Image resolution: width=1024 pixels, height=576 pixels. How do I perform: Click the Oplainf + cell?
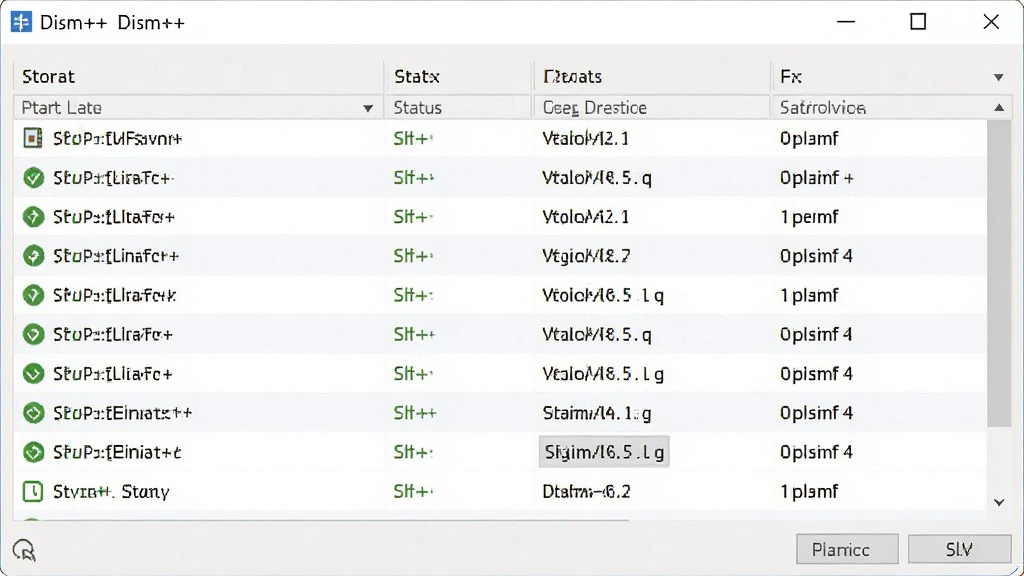[817, 178]
